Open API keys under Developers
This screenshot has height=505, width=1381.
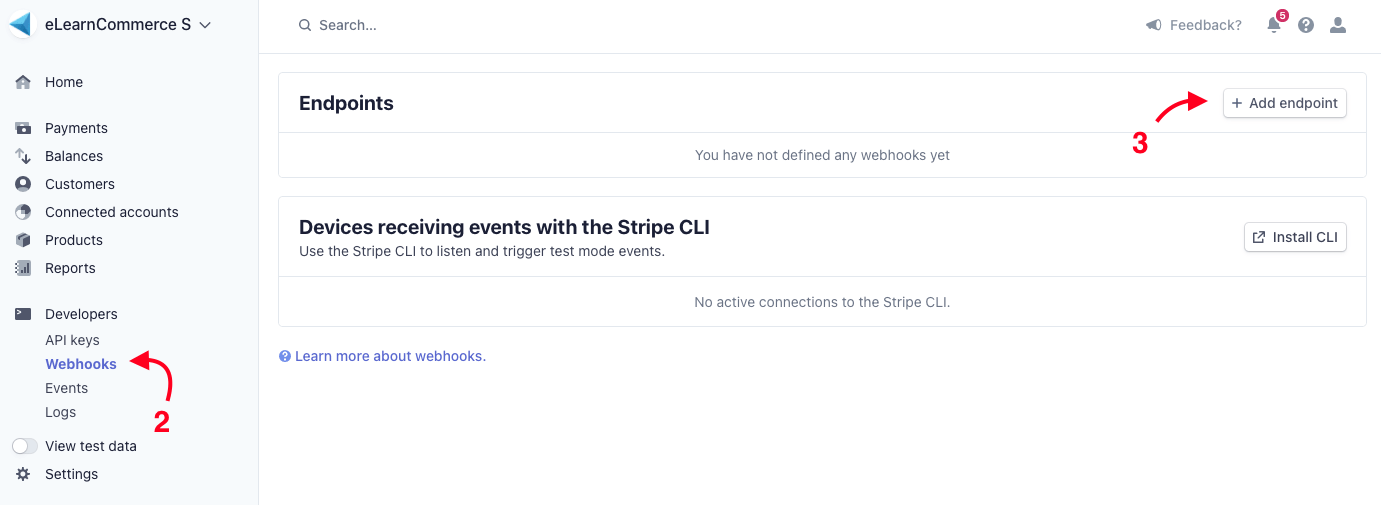72,340
